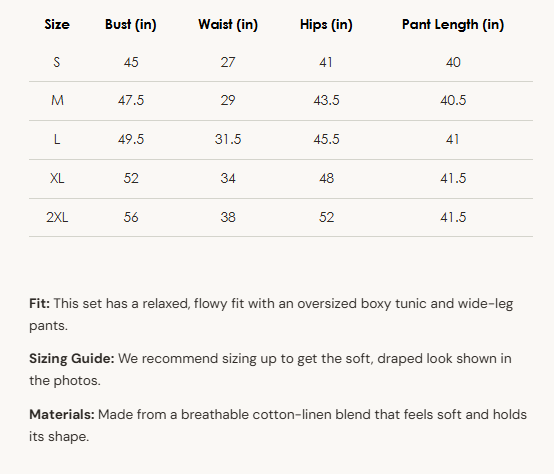Image resolution: width=554 pixels, height=474 pixels.
Task: Select the M size row label
Action: tap(57, 101)
